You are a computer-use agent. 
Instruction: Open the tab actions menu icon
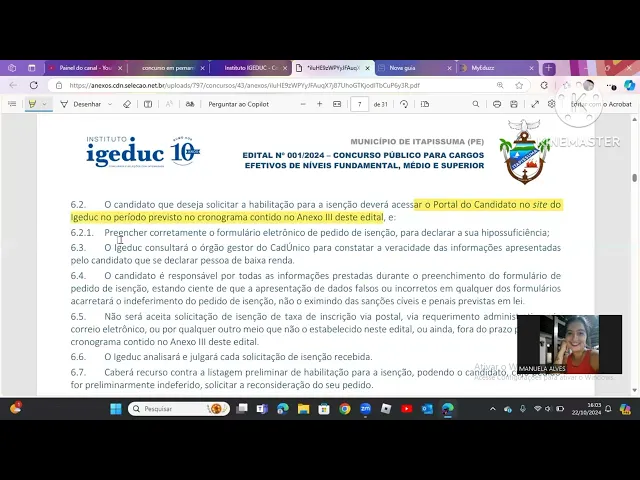[31, 68]
